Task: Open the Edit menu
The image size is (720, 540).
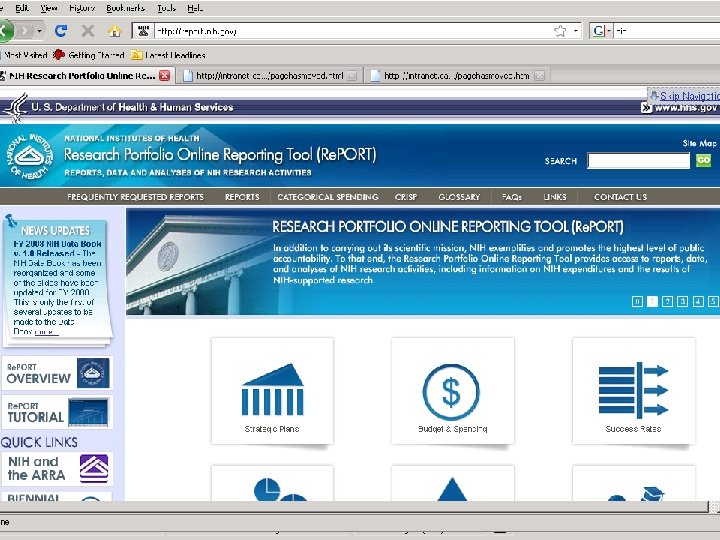Action: (x=22, y=8)
